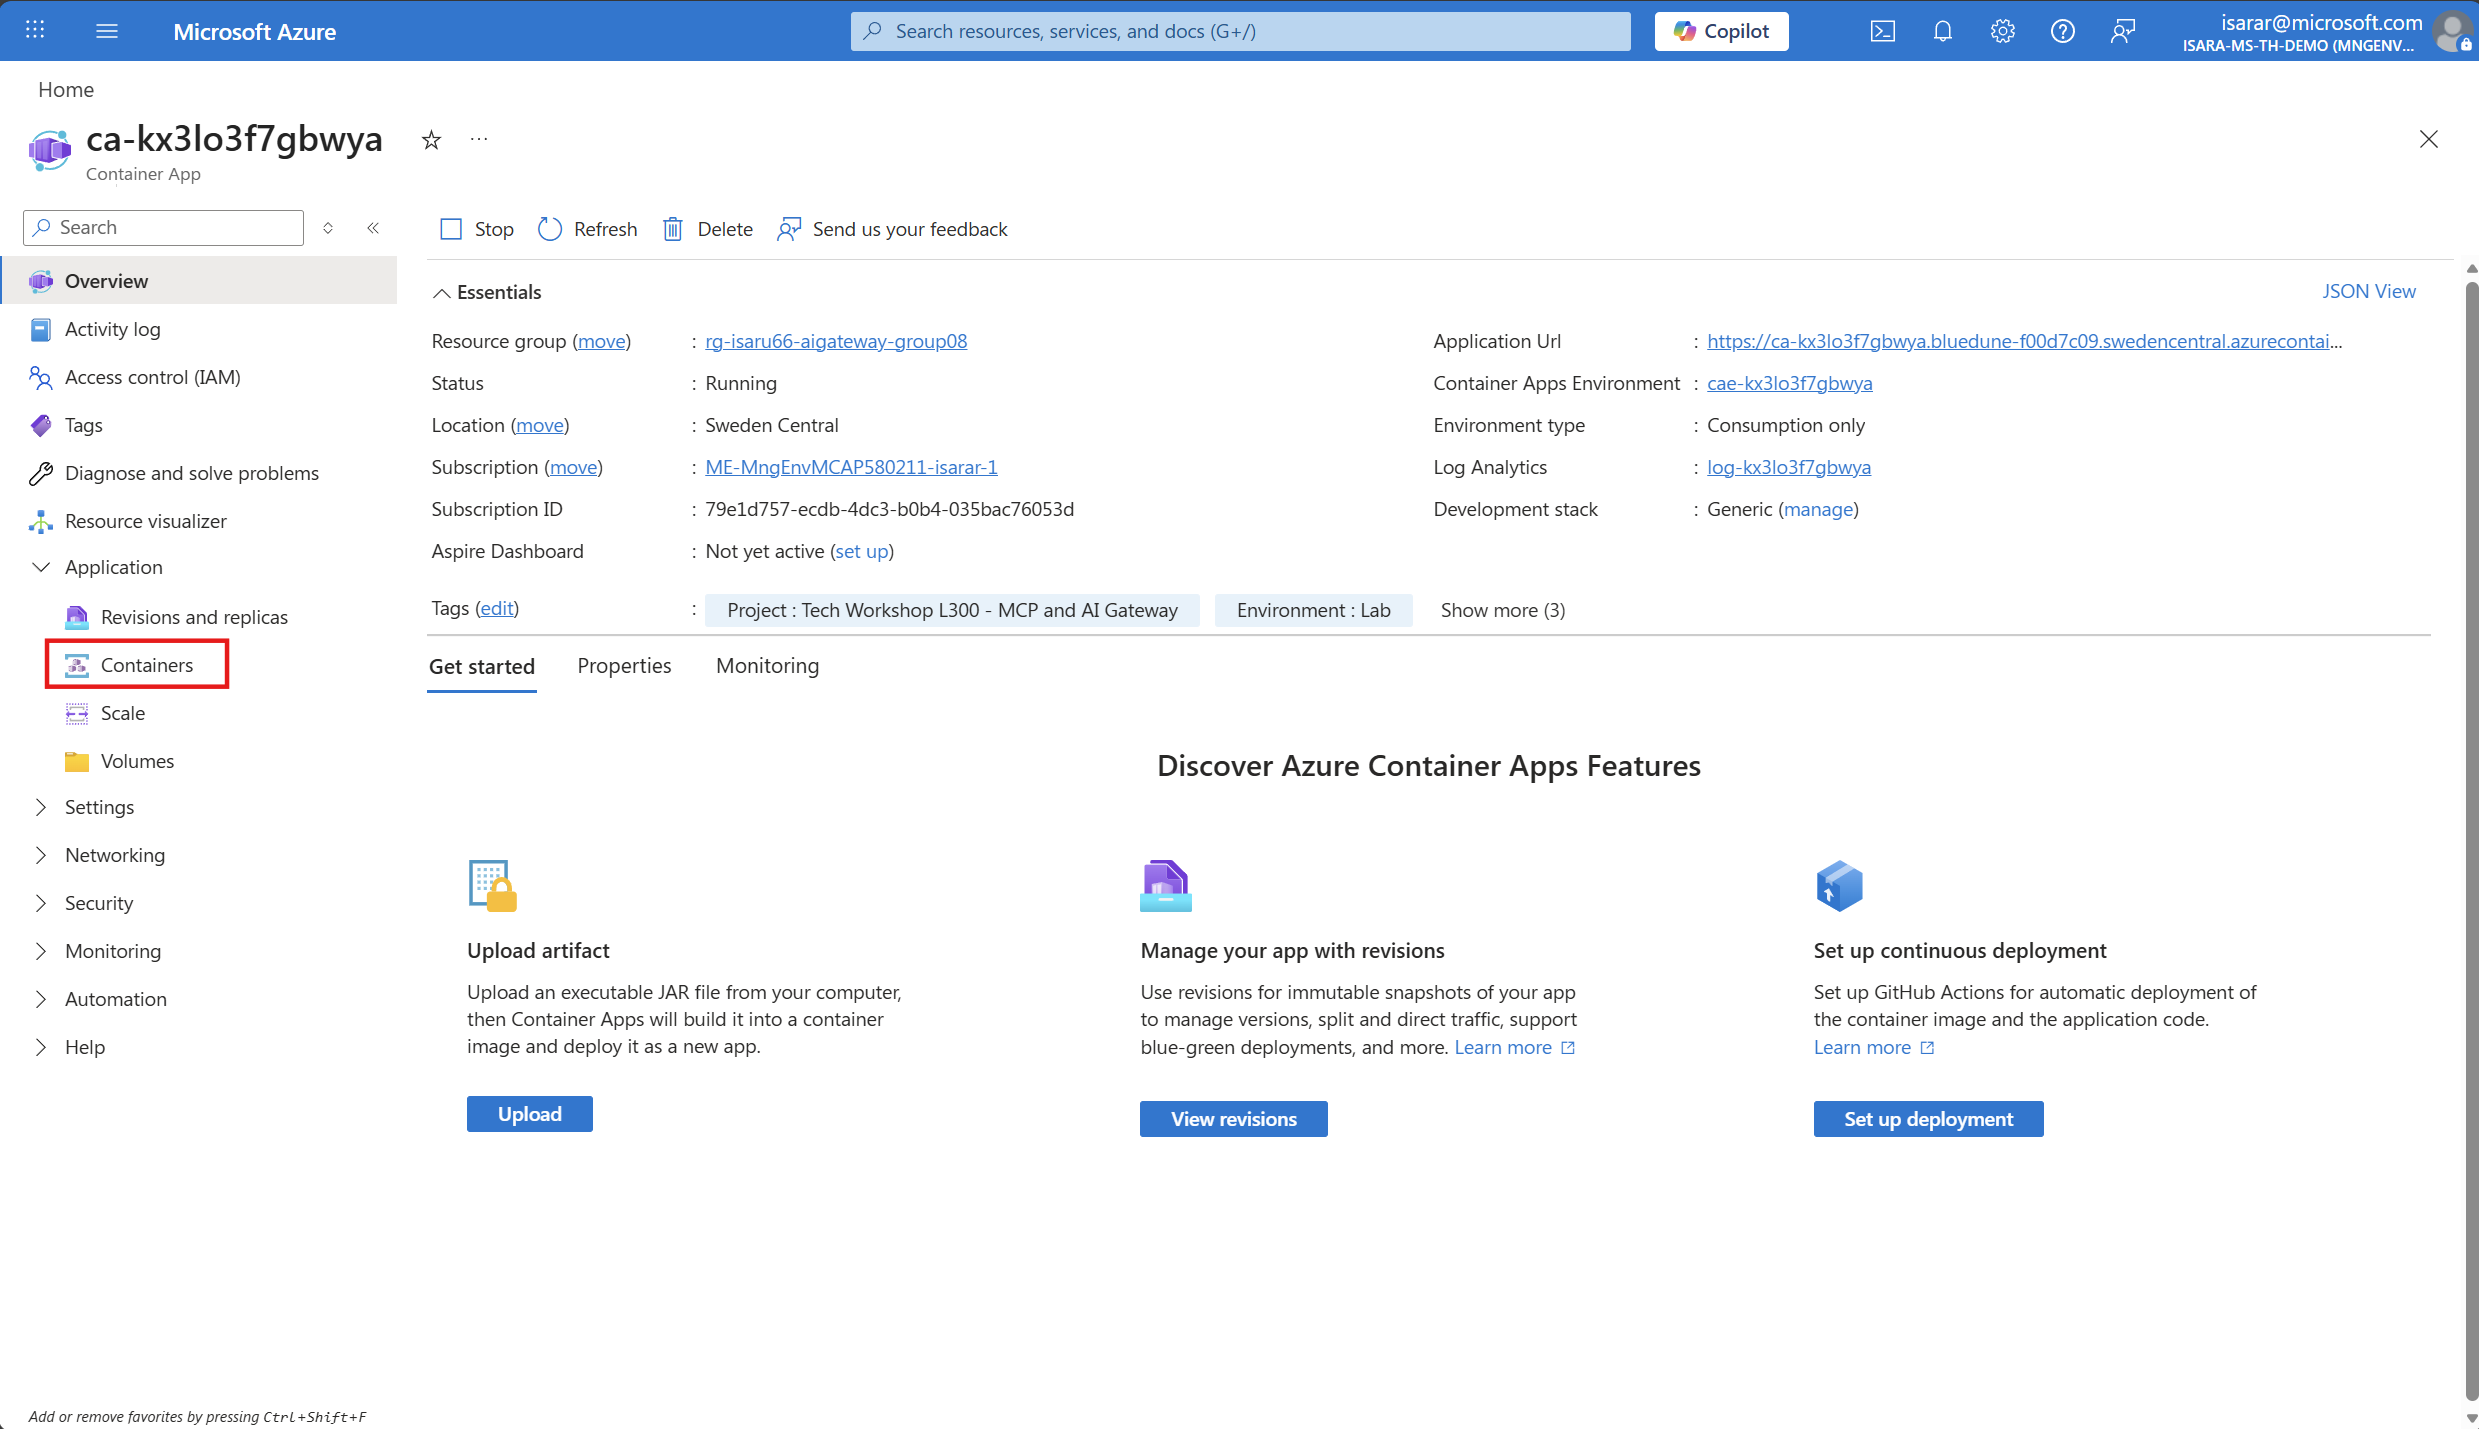Viewport: 2479px width, 1429px height.
Task: Open Learn more about continuous deployment
Action: click(1874, 1047)
